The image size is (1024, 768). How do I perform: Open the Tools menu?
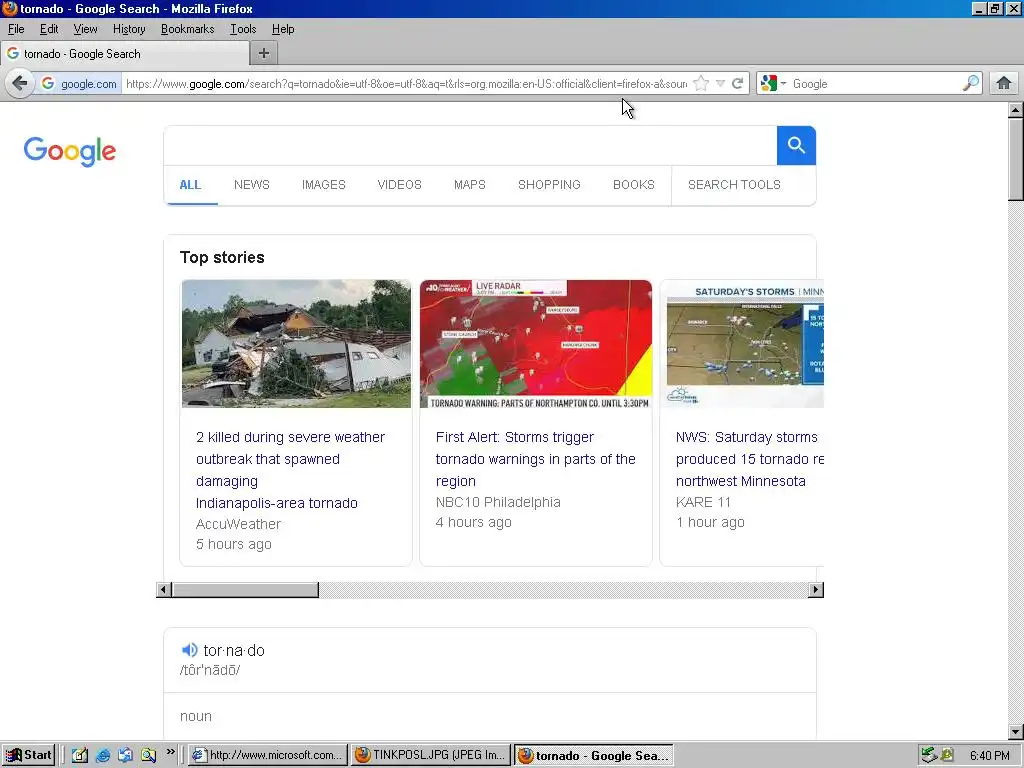(243, 29)
